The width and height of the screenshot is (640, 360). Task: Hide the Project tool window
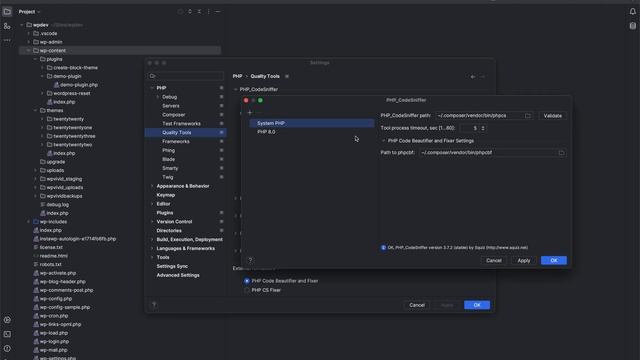click(218, 12)
